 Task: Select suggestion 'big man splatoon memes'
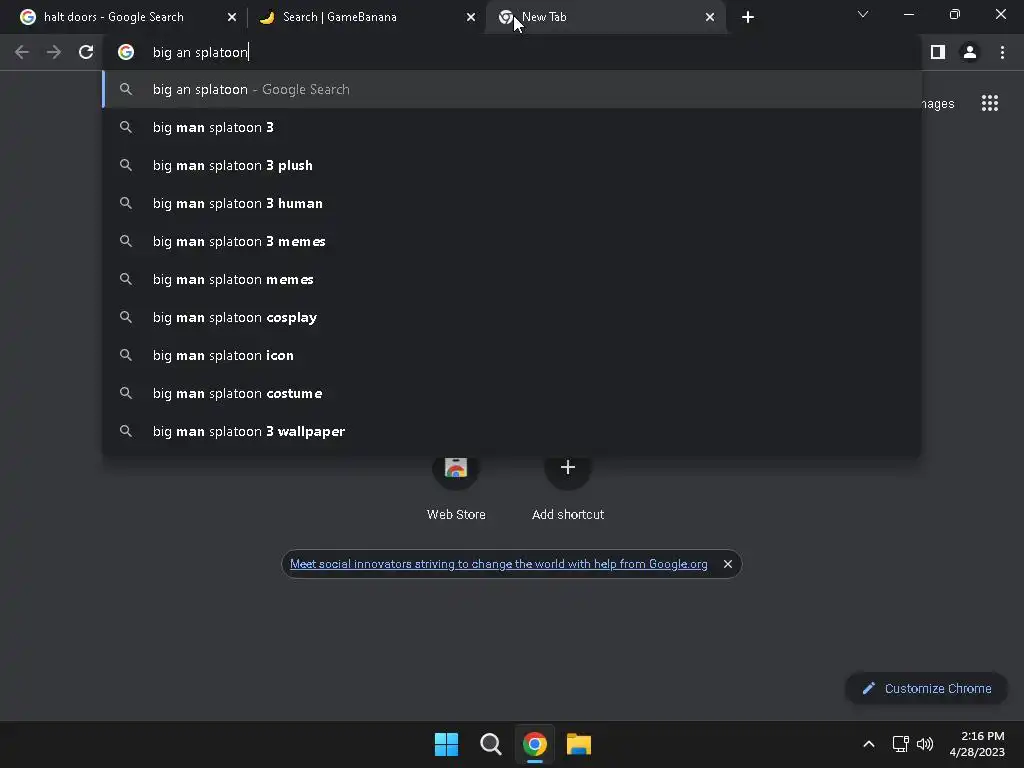[x=512, y=280]
